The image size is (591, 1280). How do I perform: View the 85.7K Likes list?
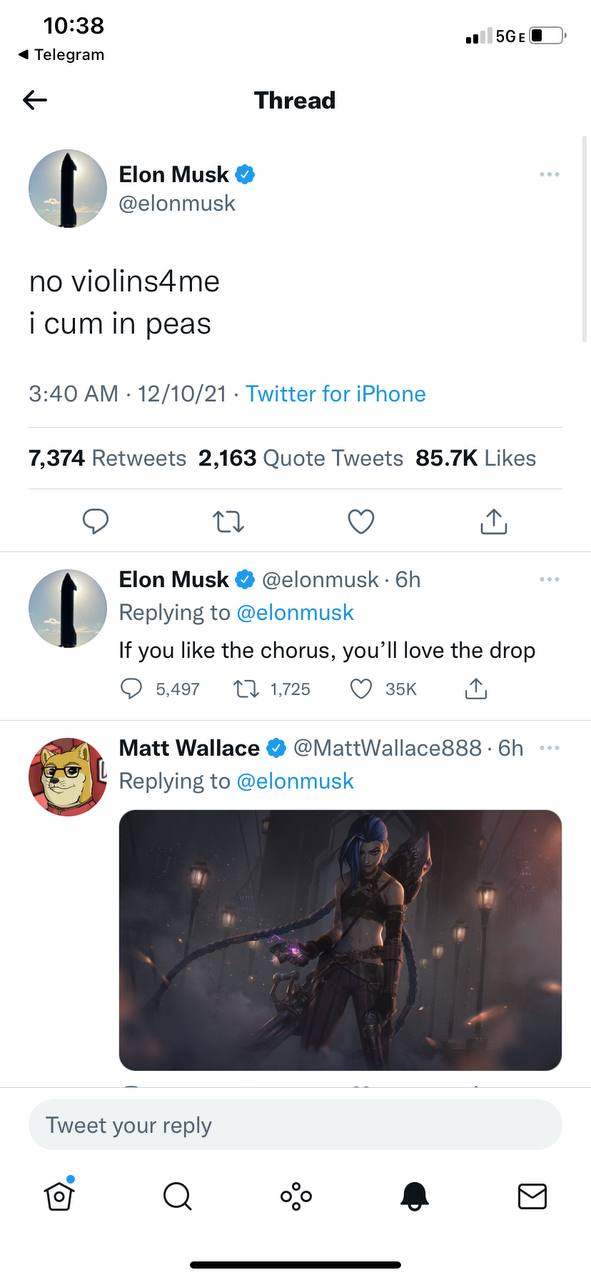(x=476, y=458)
